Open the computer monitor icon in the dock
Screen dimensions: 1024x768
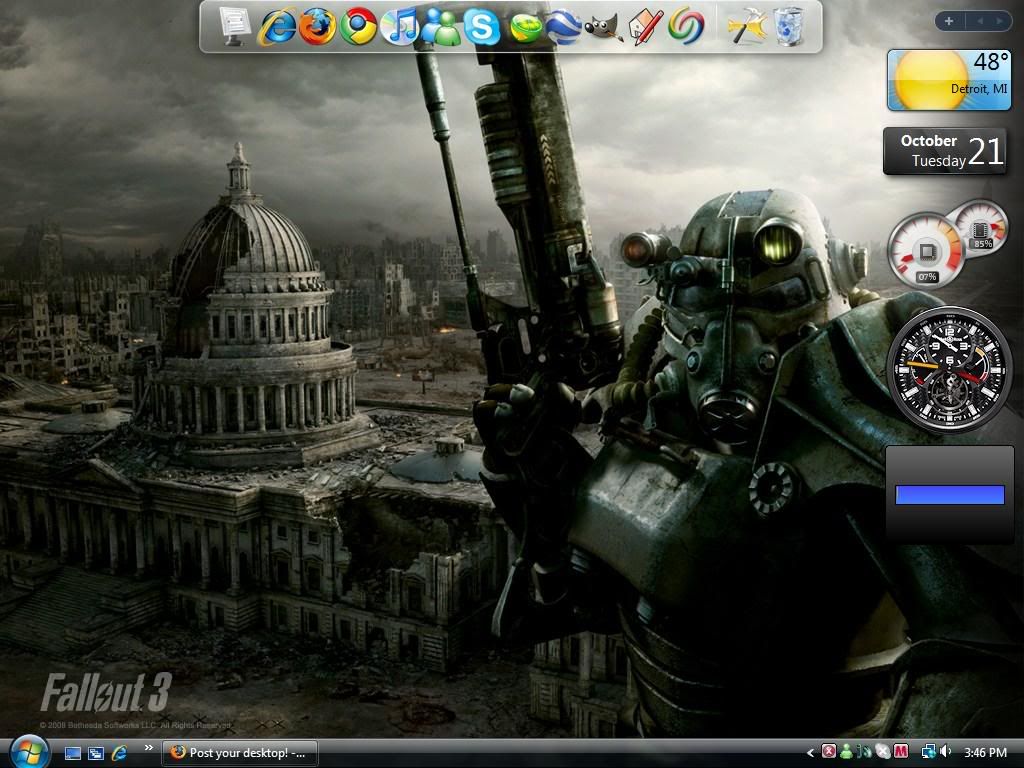[x=236, y=26]
